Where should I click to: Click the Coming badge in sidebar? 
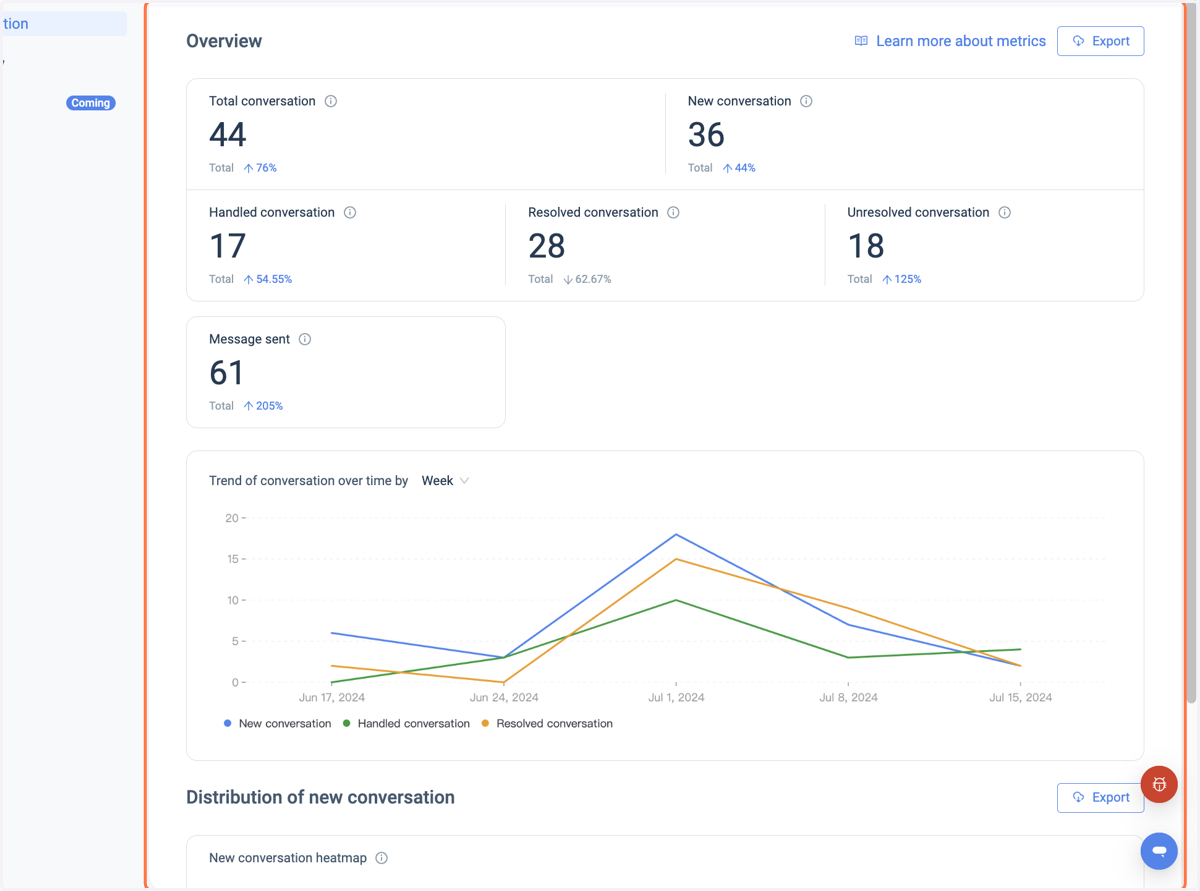coord(91,103)
